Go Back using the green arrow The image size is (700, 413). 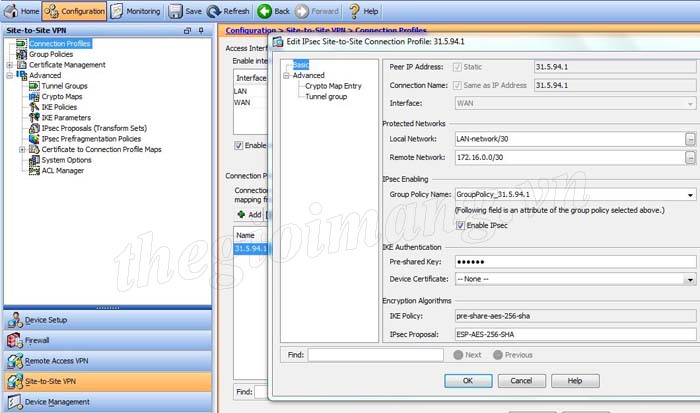point(264,11)
